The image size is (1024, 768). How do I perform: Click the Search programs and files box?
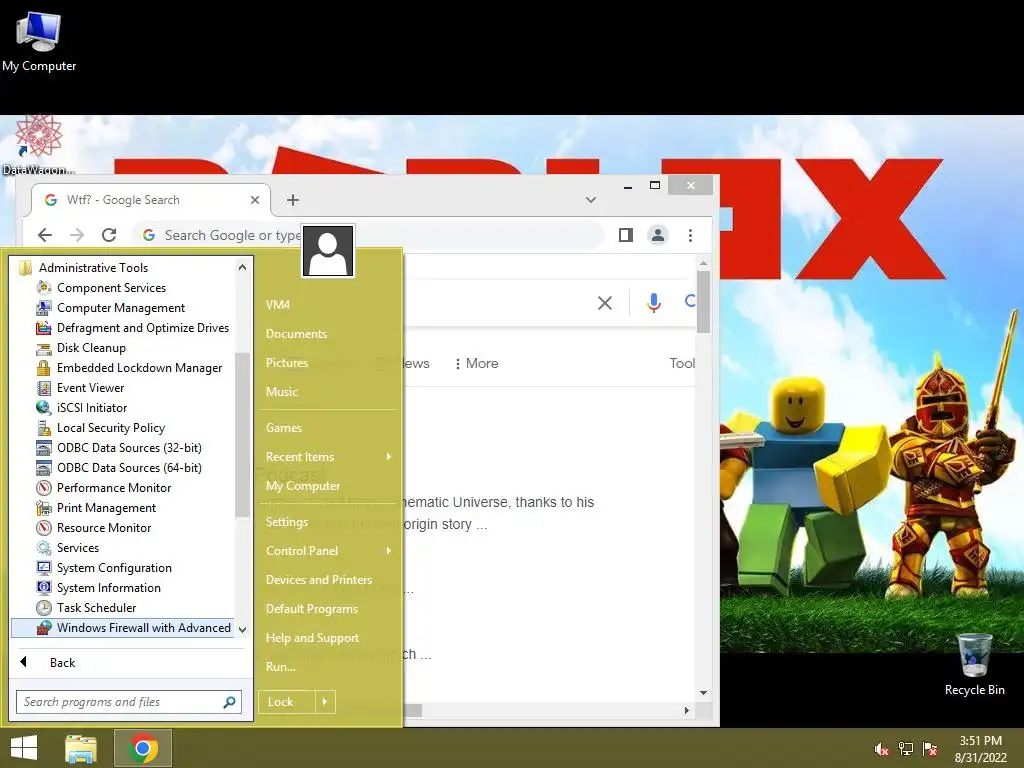129,702
